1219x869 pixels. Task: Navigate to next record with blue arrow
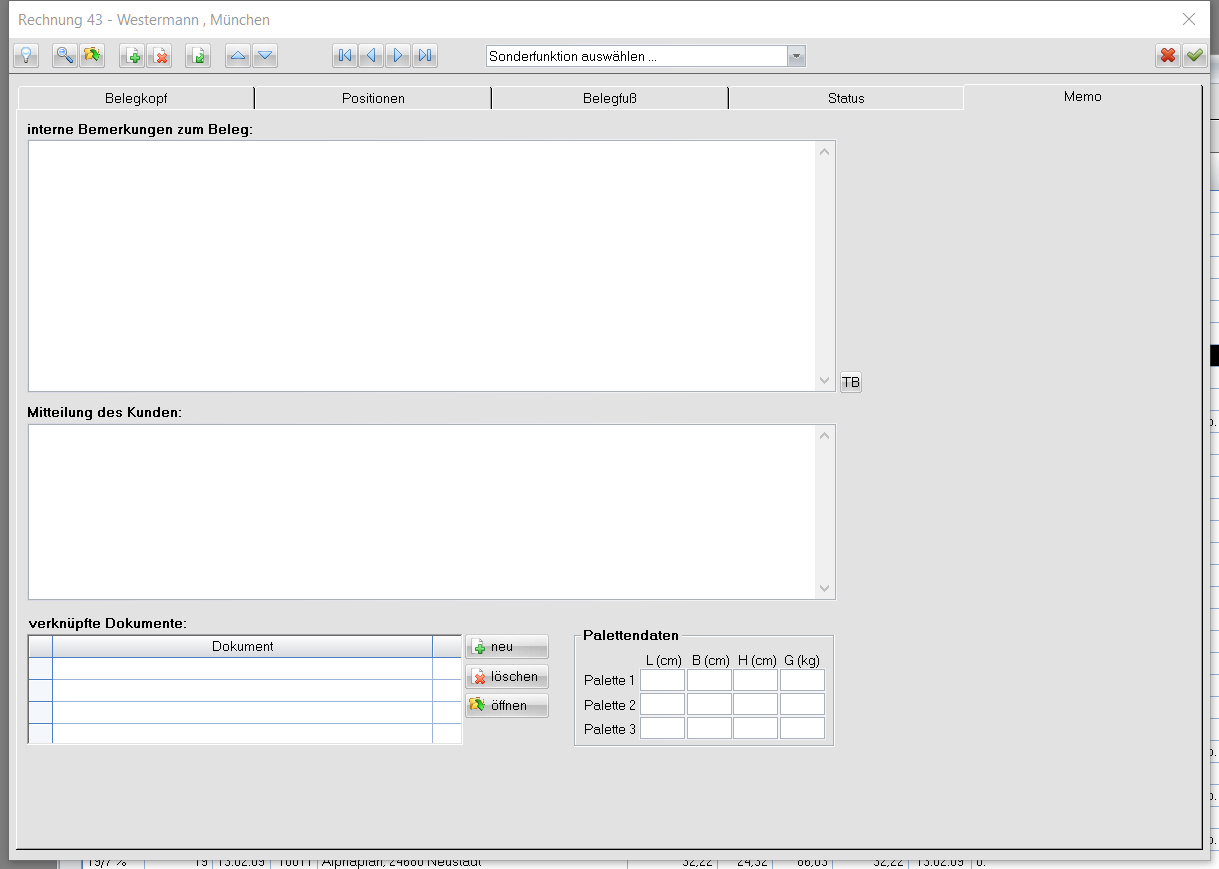pyautogui.click(x=397, y=56)
